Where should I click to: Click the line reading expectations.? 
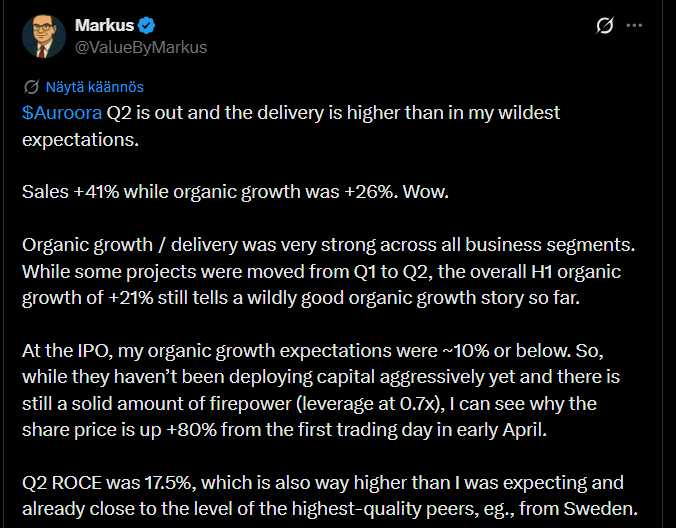tap(81, 140)
